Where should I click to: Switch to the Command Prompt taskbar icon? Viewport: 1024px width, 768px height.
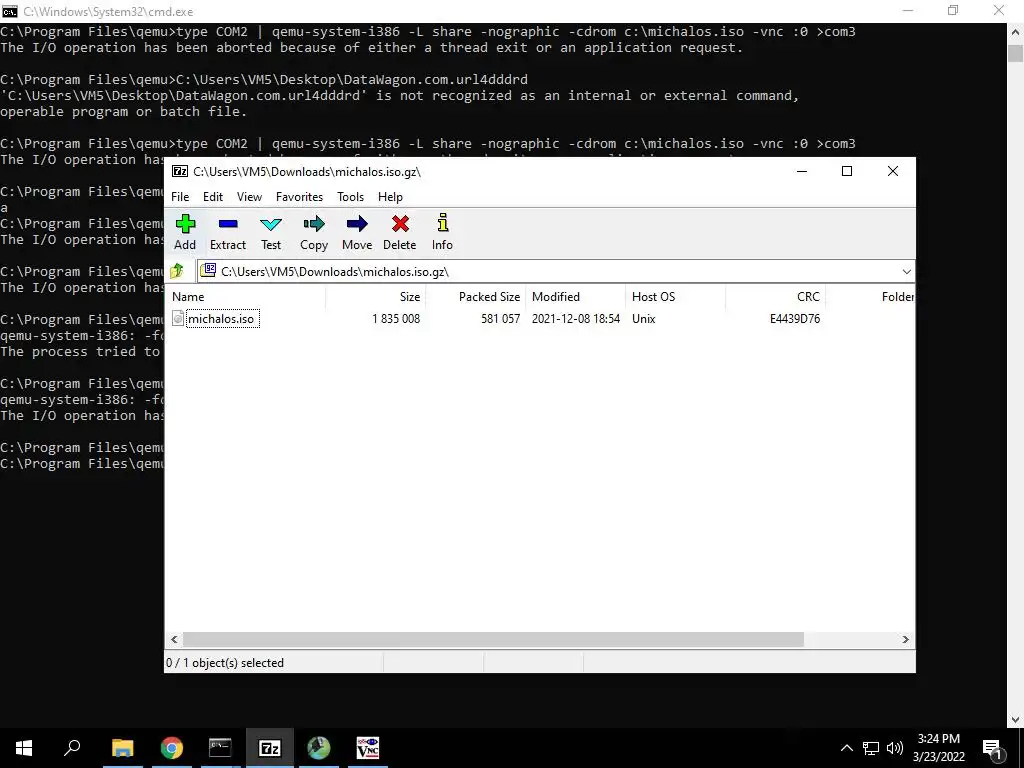point(220,748)
